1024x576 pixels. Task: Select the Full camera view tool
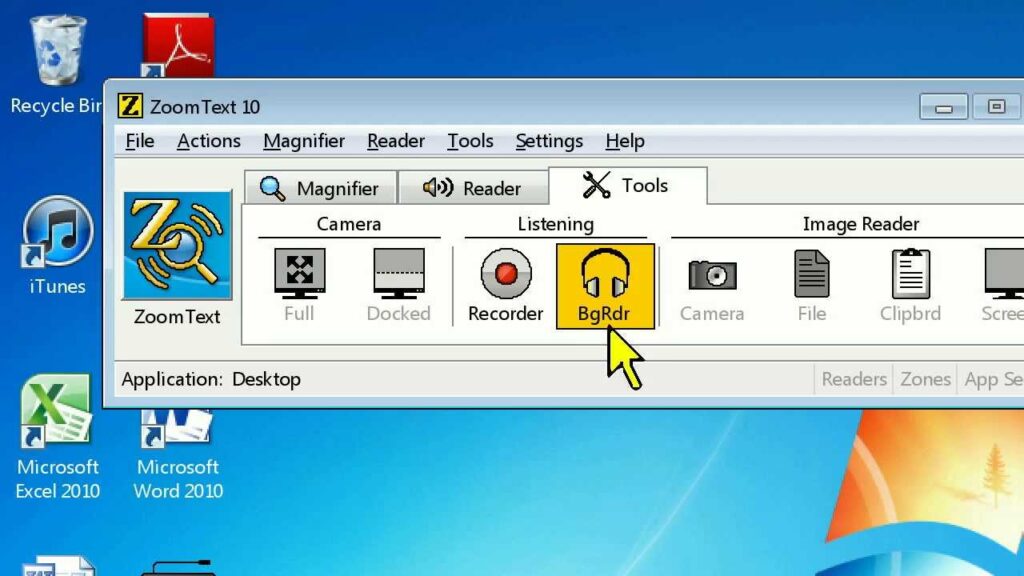click(x=299, y=285)
